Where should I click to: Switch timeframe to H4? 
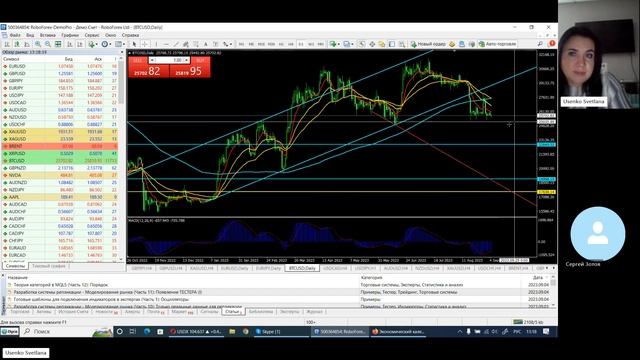[291, 44]
